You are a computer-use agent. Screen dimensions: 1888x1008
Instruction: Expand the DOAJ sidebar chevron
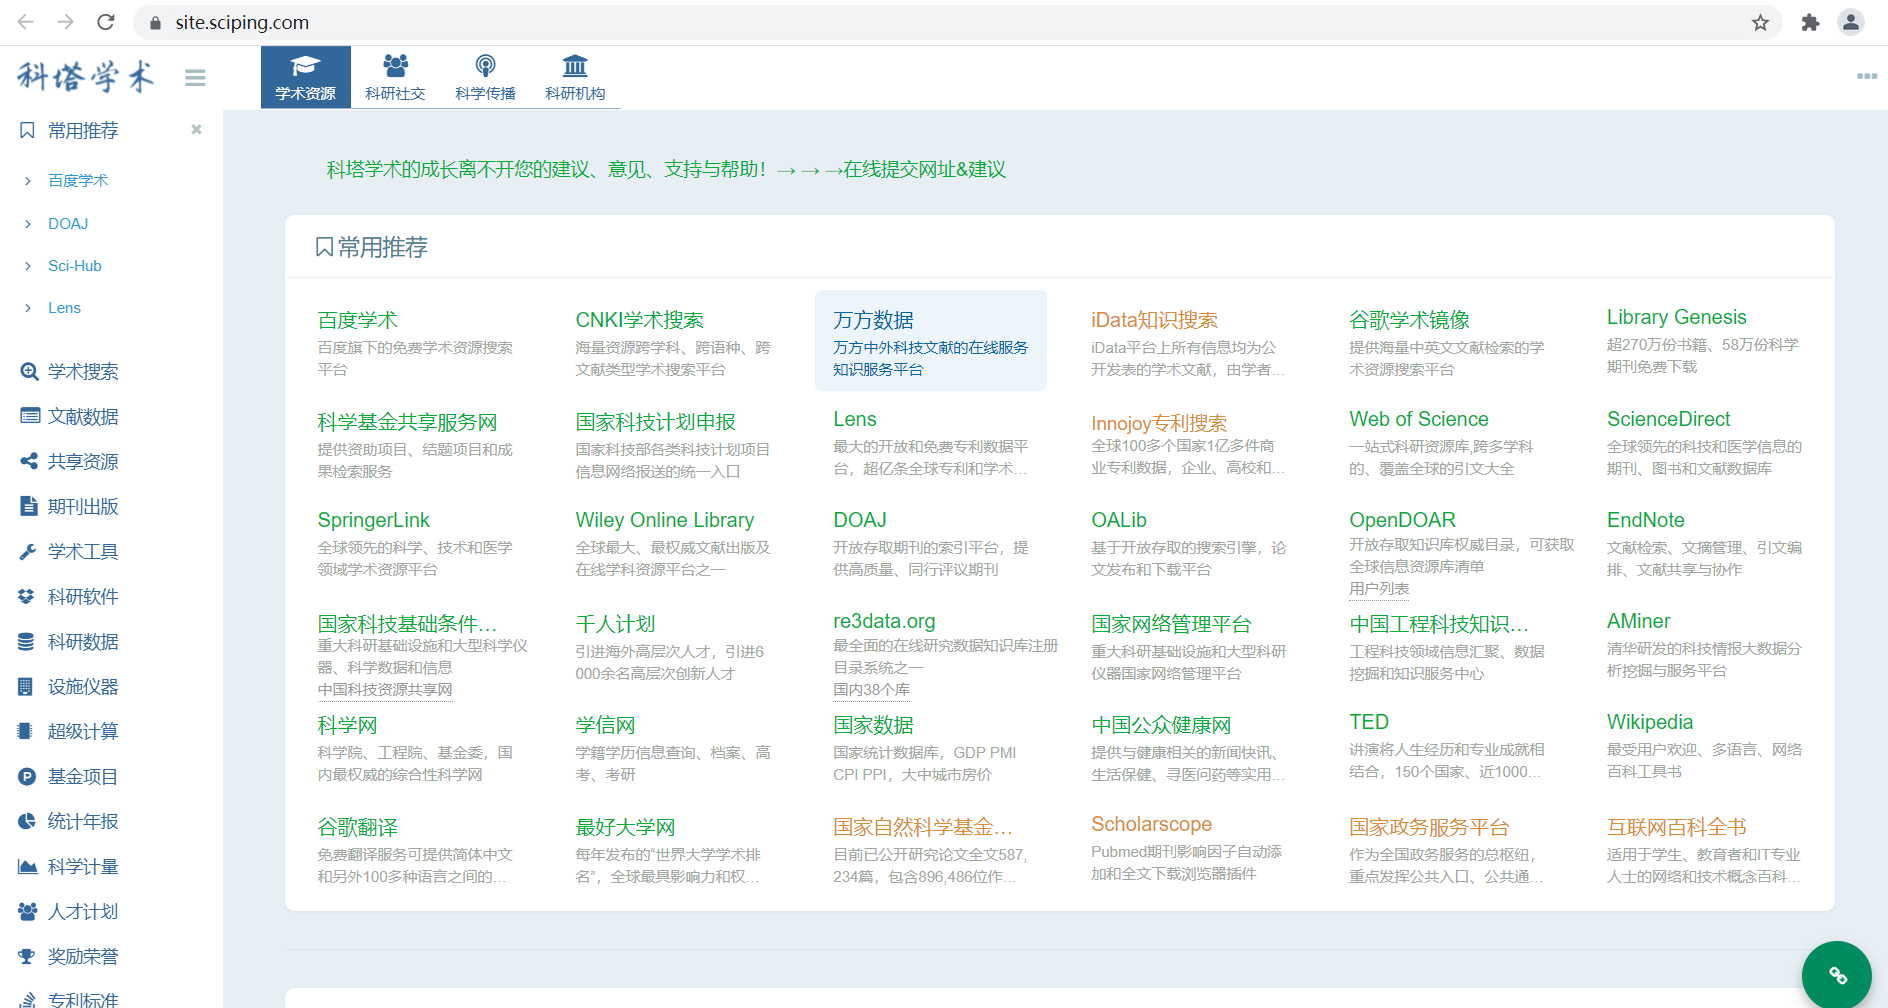pos(28,224)
